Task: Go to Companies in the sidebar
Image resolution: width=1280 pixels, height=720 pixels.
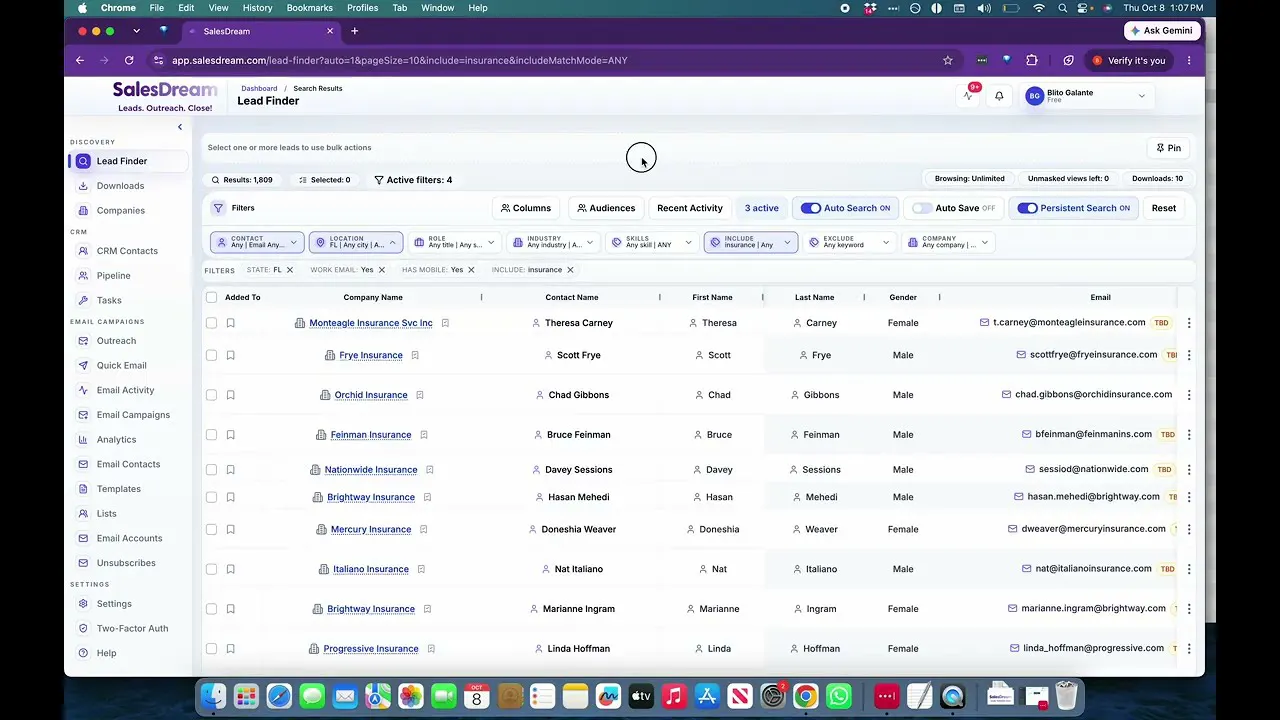Action: tap(120, 211)
